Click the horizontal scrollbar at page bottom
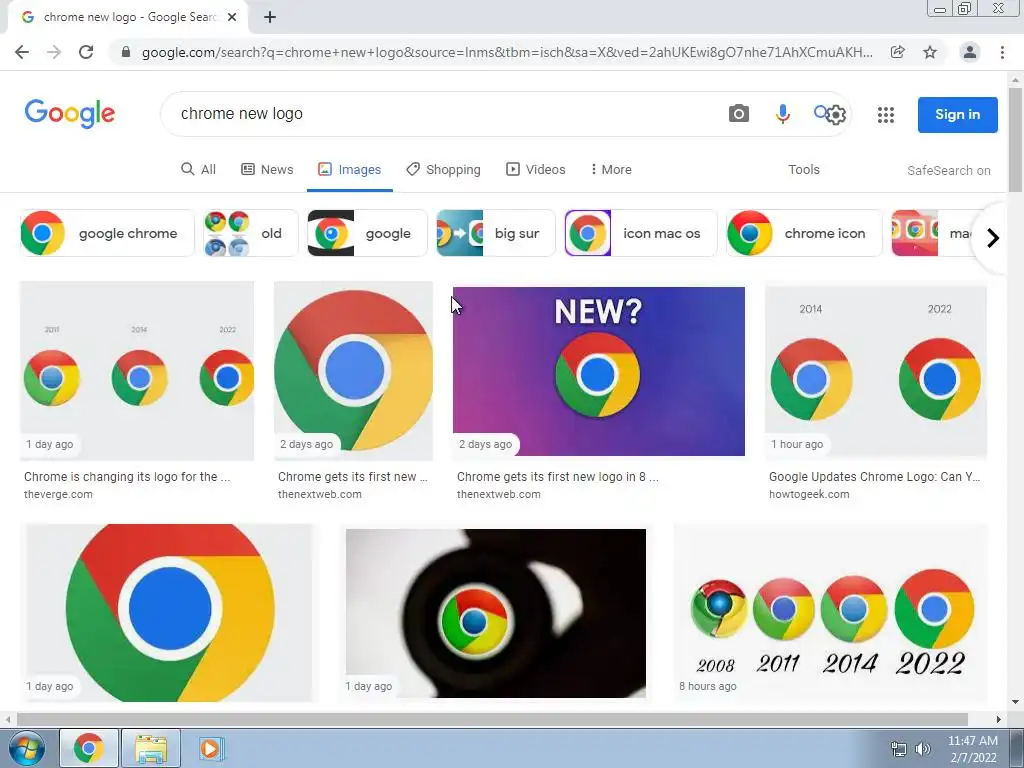1024x768 pixels. pos(492,719)
